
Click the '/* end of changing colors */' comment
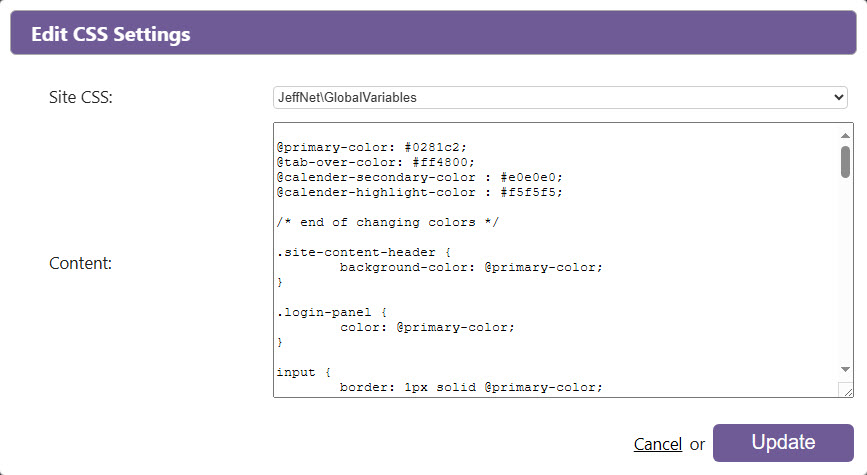388,222
